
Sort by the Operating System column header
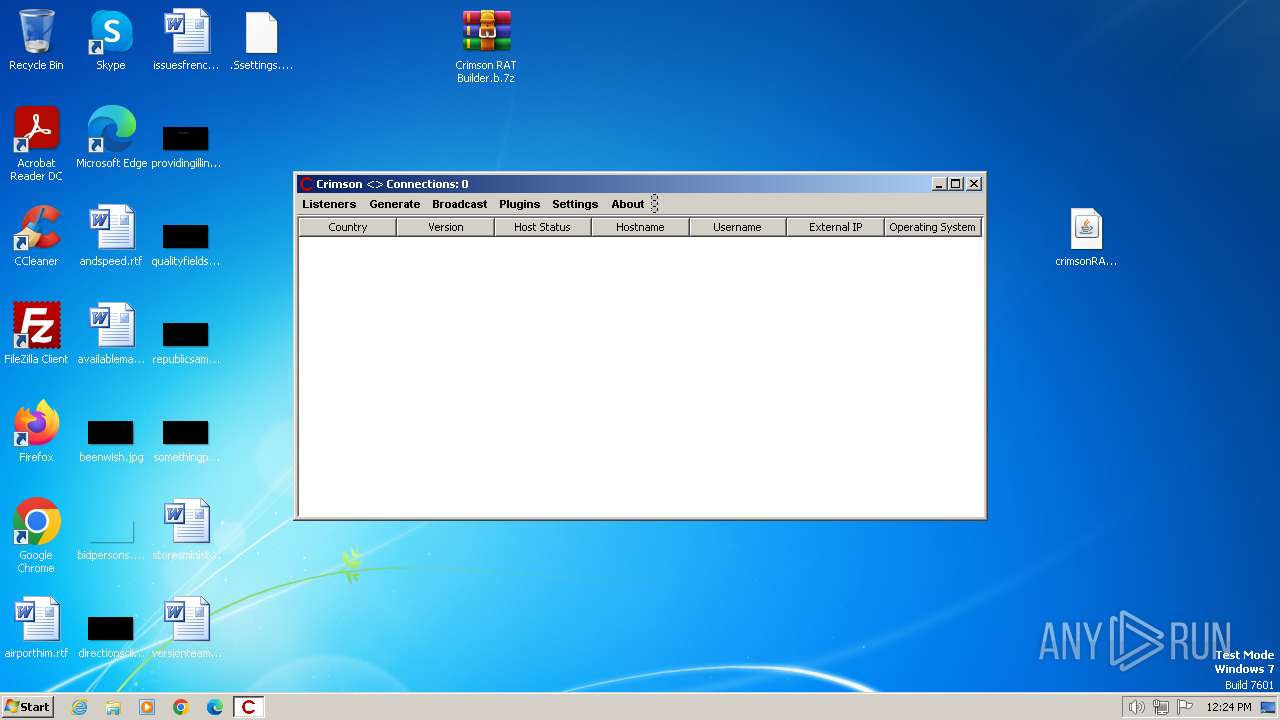click(x=932, y=227)
